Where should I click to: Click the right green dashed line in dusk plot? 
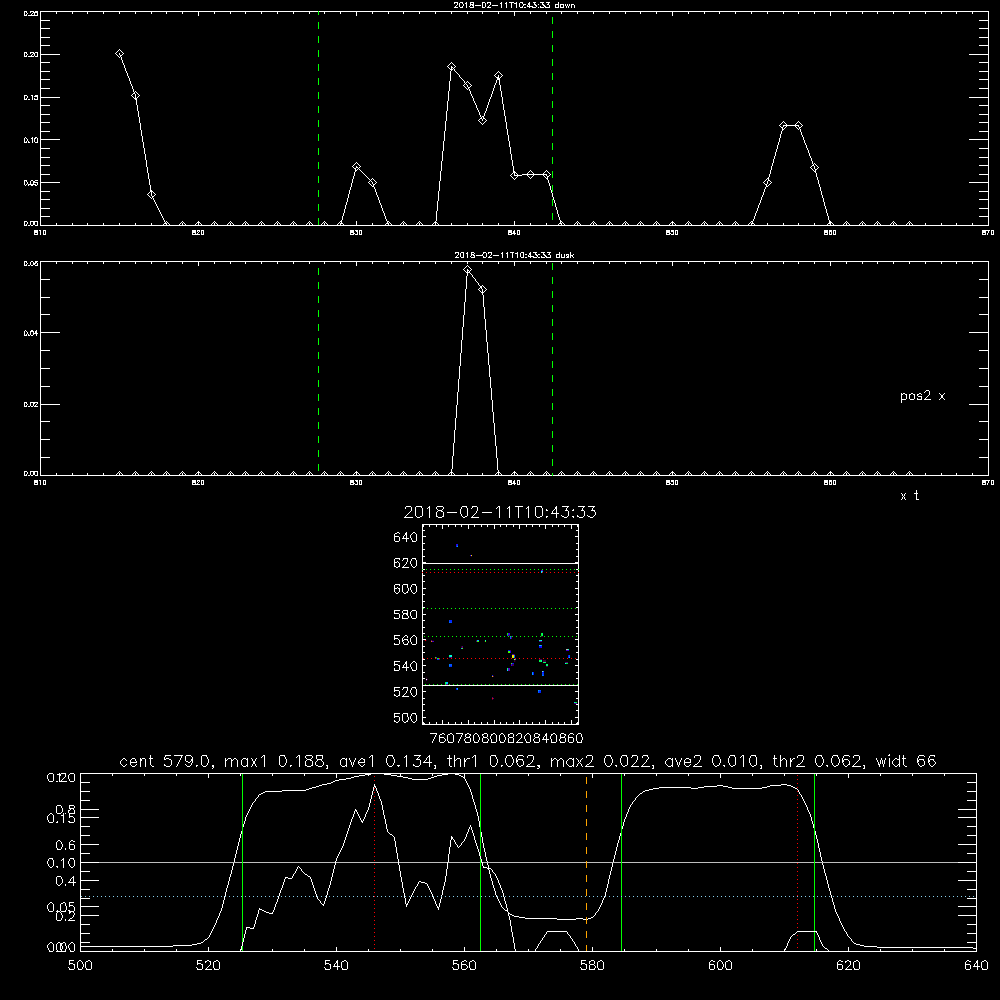click(x=552, y=368)
